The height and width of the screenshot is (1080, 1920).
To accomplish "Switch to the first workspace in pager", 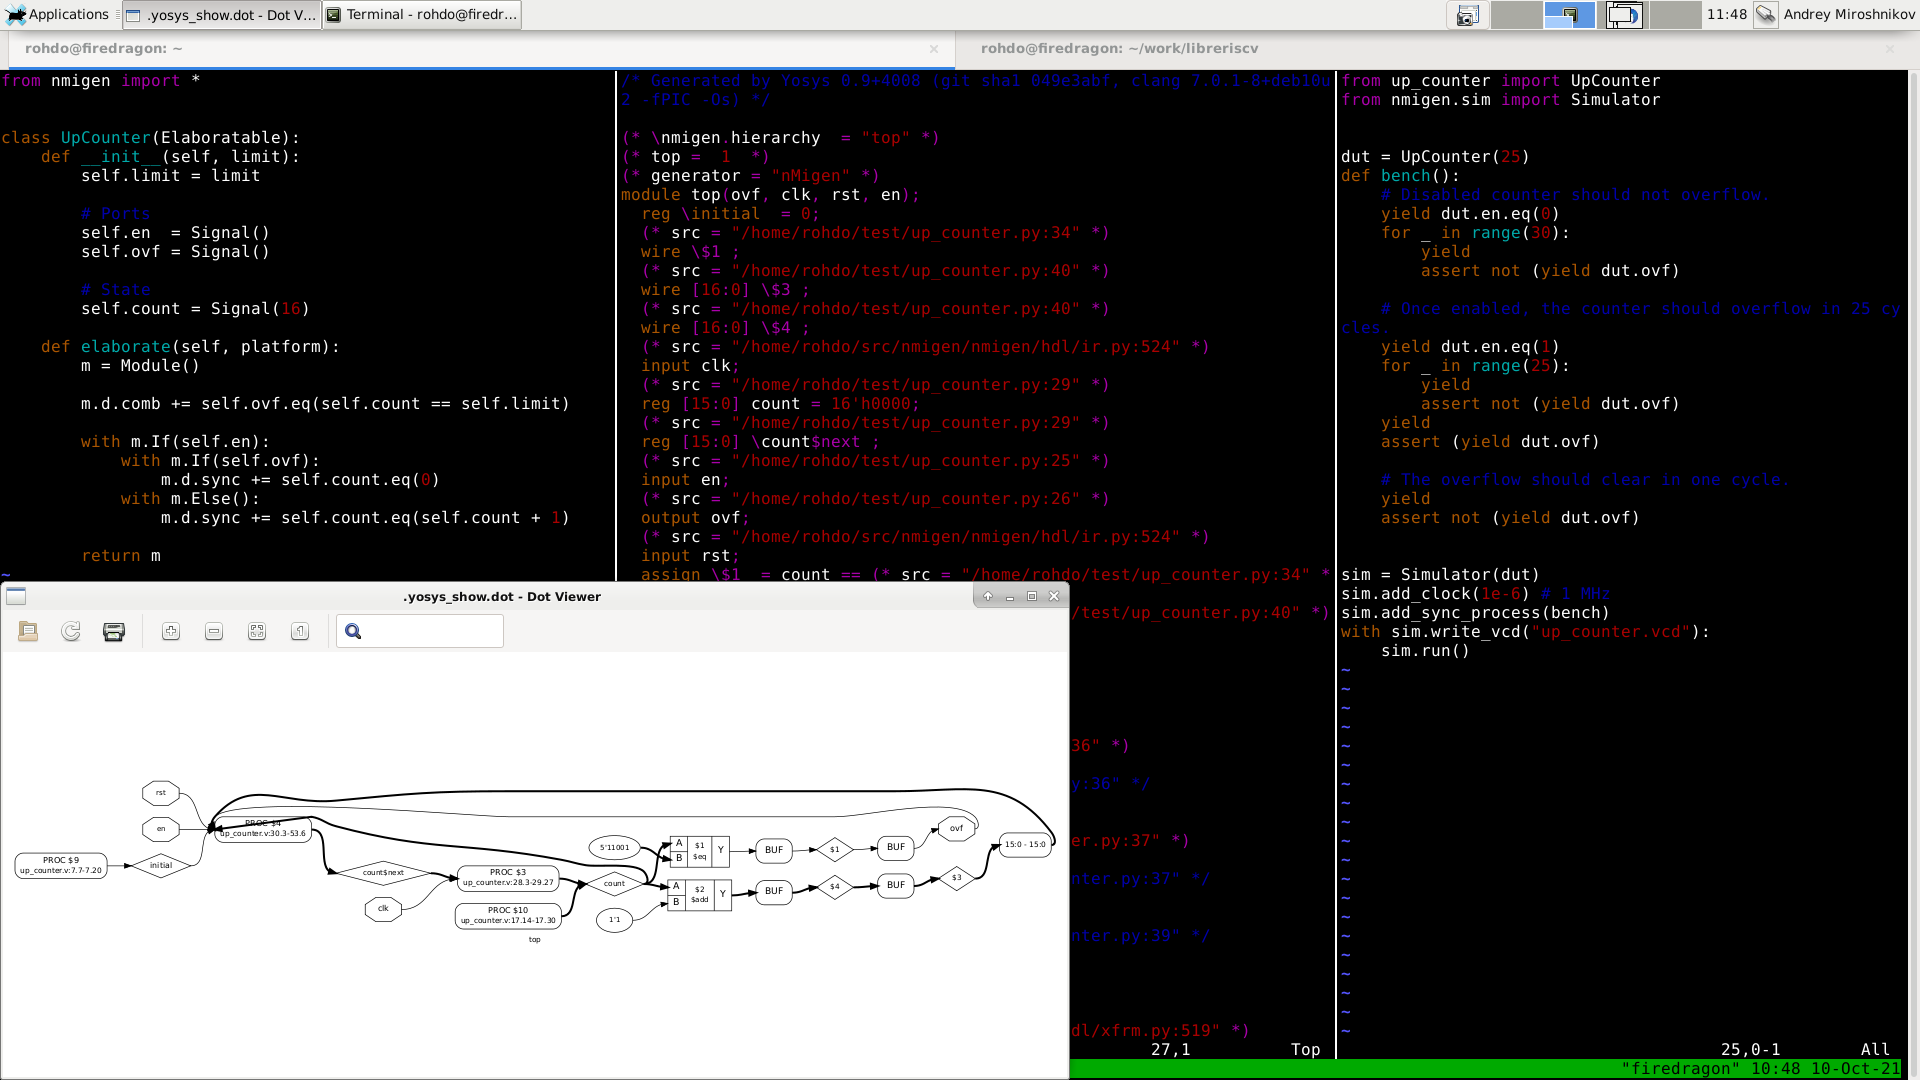I will pos(1516,15).
